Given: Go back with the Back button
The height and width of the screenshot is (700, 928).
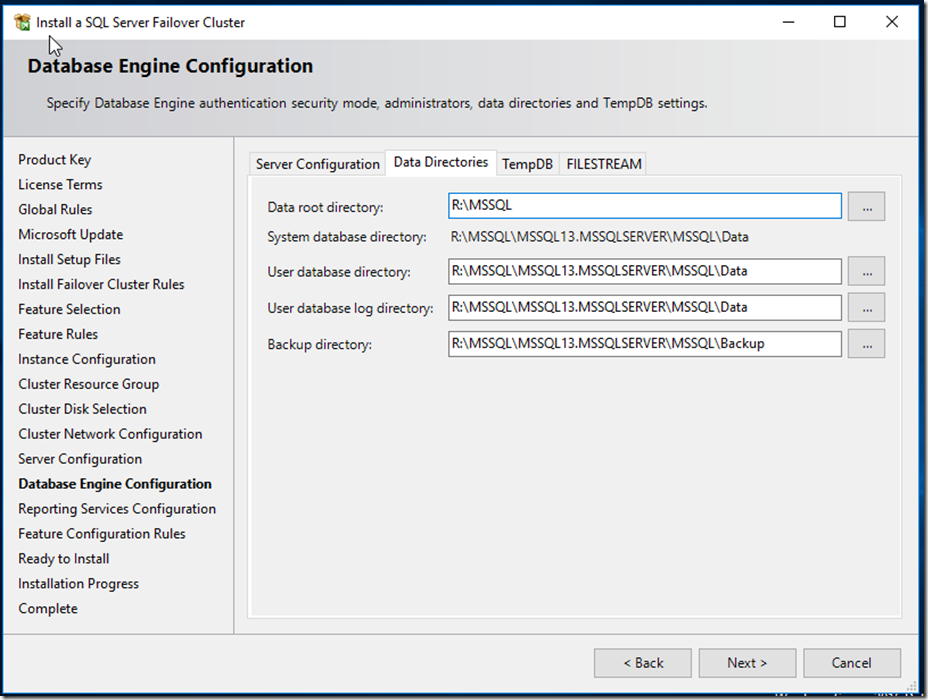Looking at the screenshot, I should click(x=643, y=663).
